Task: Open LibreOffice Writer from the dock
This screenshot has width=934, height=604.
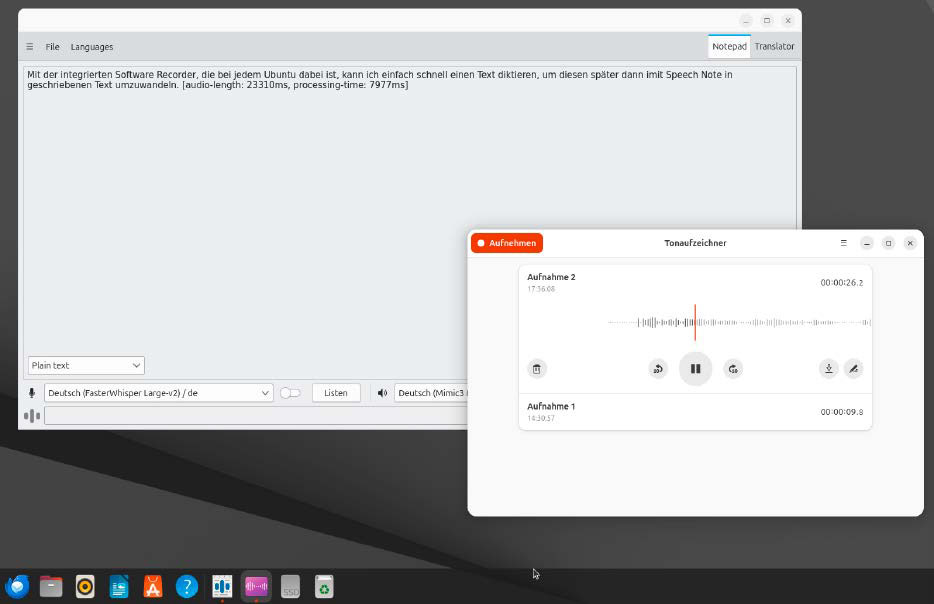Action: click(x=119, y=587)
